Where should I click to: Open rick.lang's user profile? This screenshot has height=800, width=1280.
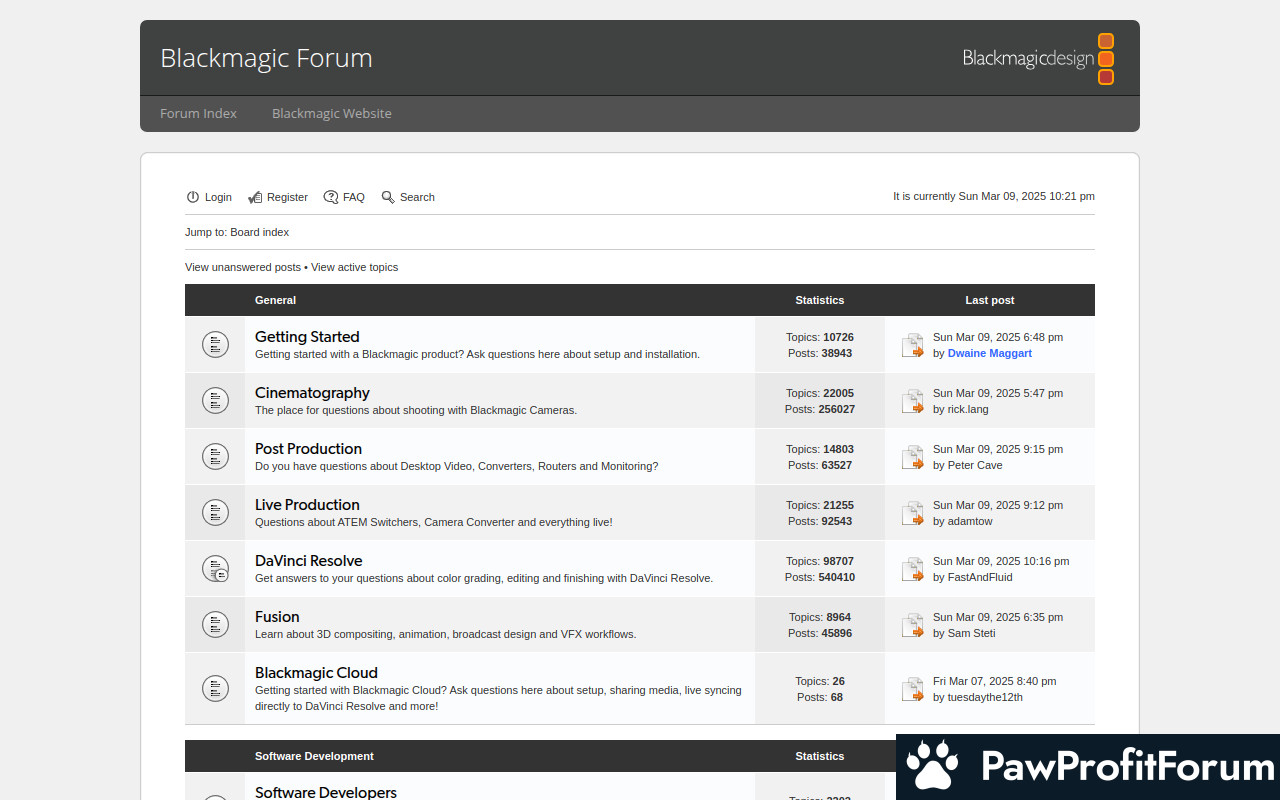click(968, 409)
